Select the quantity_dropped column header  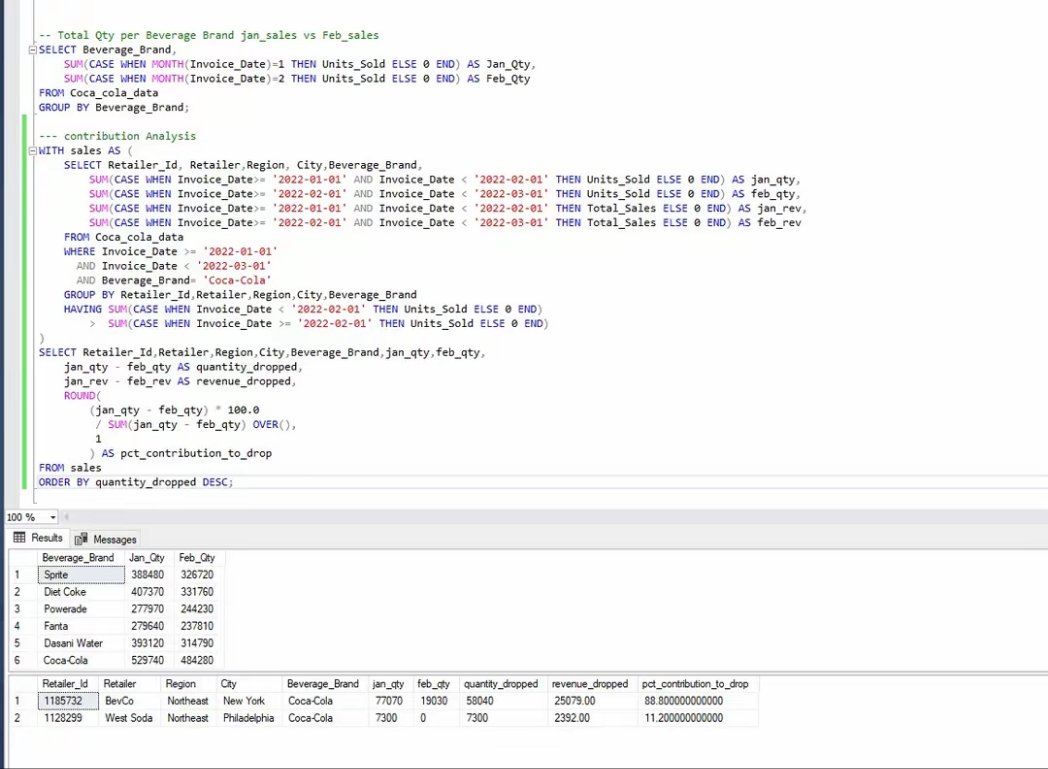coord(501,684)
